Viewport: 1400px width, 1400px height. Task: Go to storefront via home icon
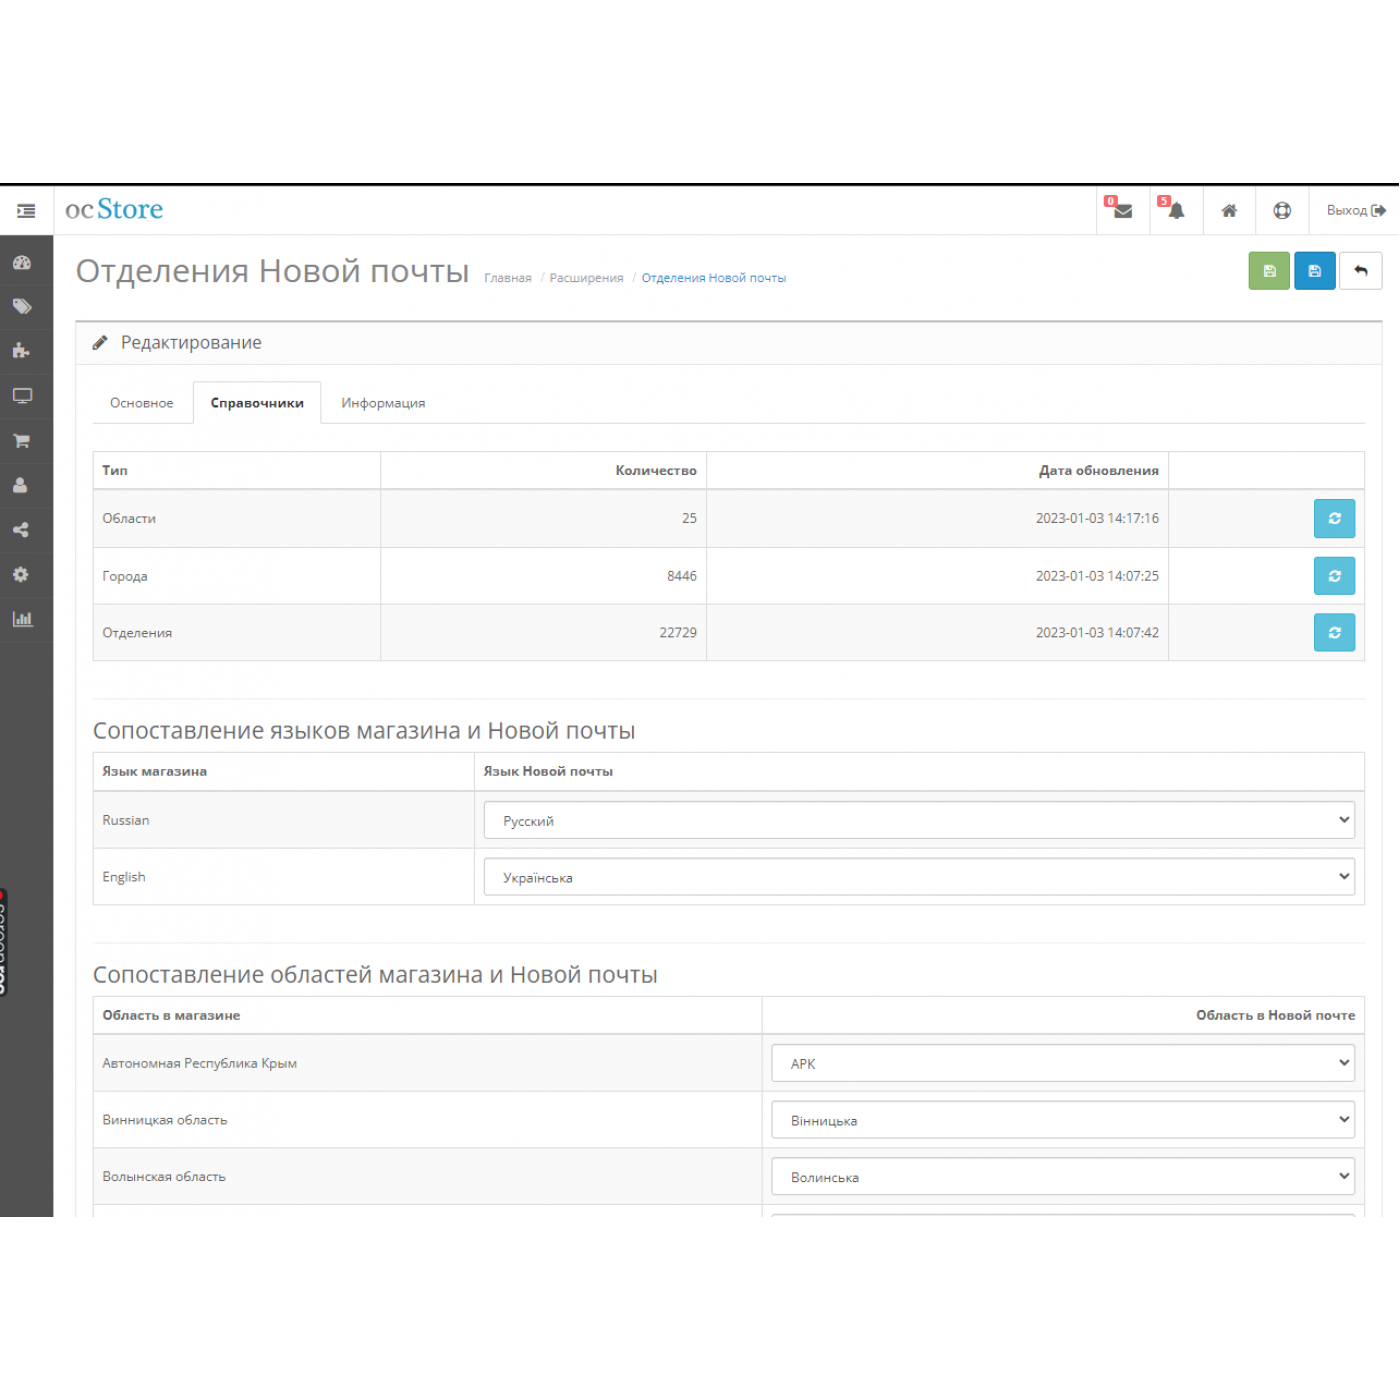pos(1229,211)
